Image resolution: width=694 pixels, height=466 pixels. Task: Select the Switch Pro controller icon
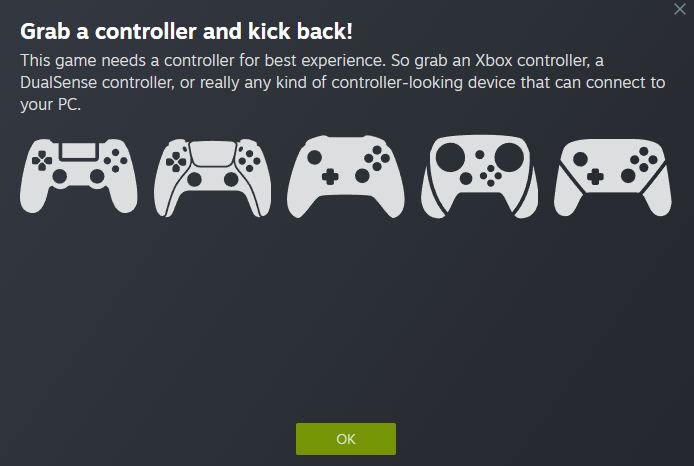tap(613, 177)
